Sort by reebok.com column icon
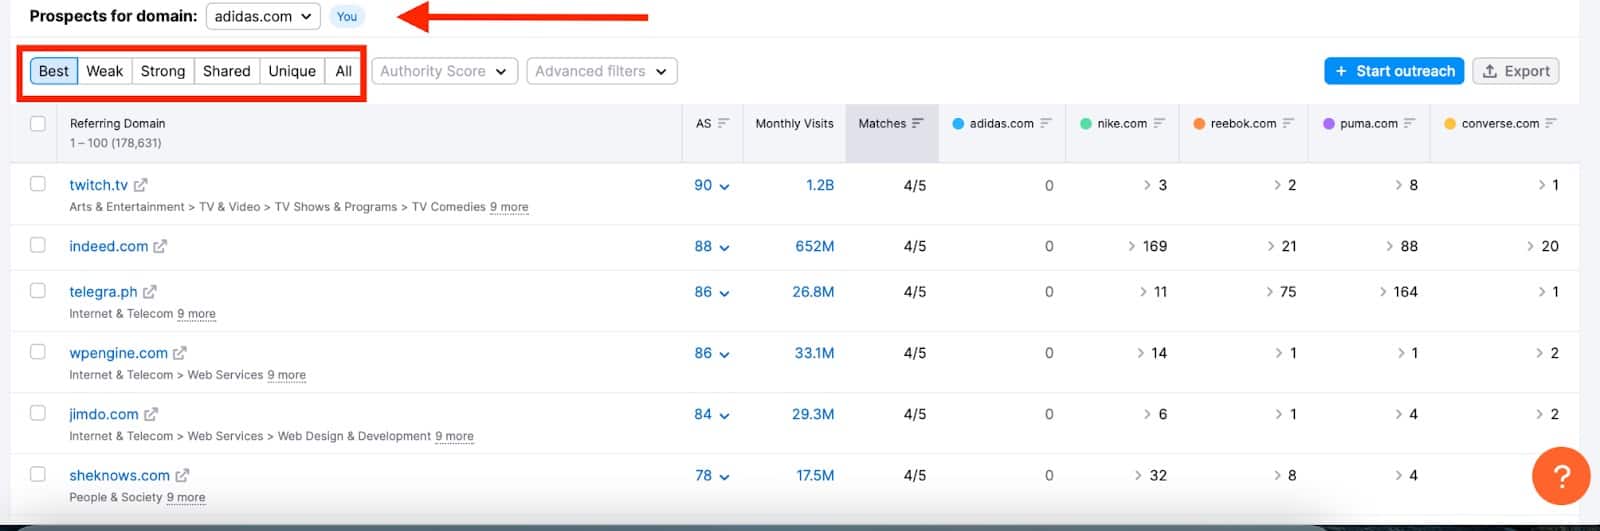Viewport: 1600px width, 531px height. tap(1288, 123)
